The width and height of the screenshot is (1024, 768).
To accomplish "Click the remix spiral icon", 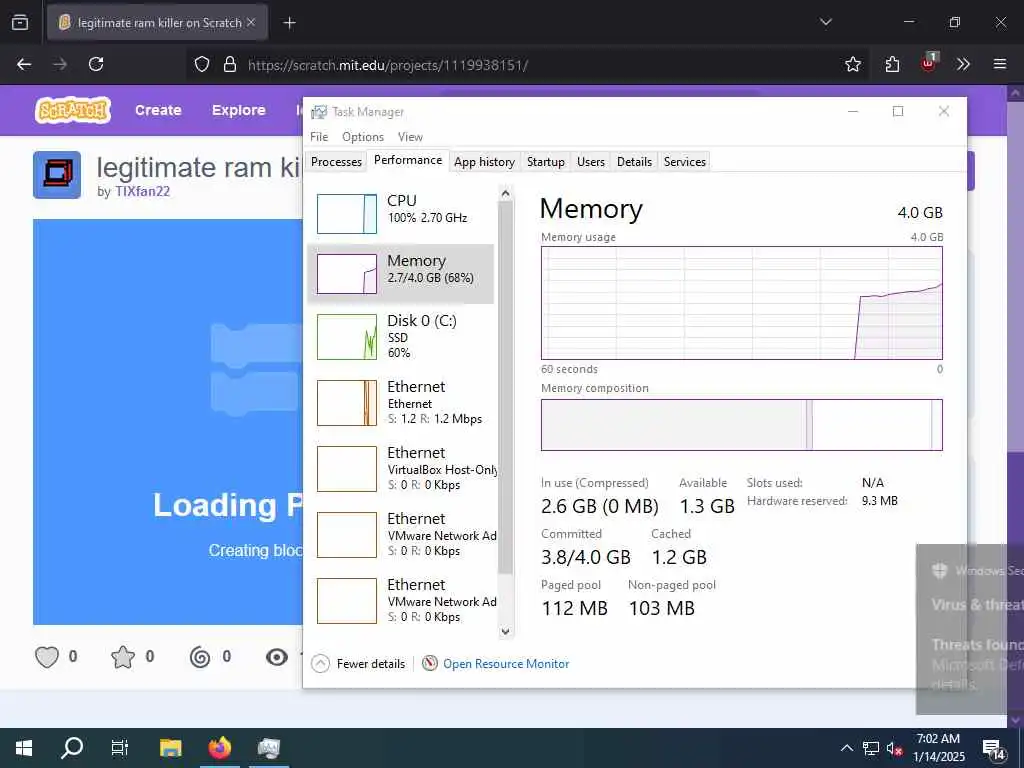I will (200, 656).
